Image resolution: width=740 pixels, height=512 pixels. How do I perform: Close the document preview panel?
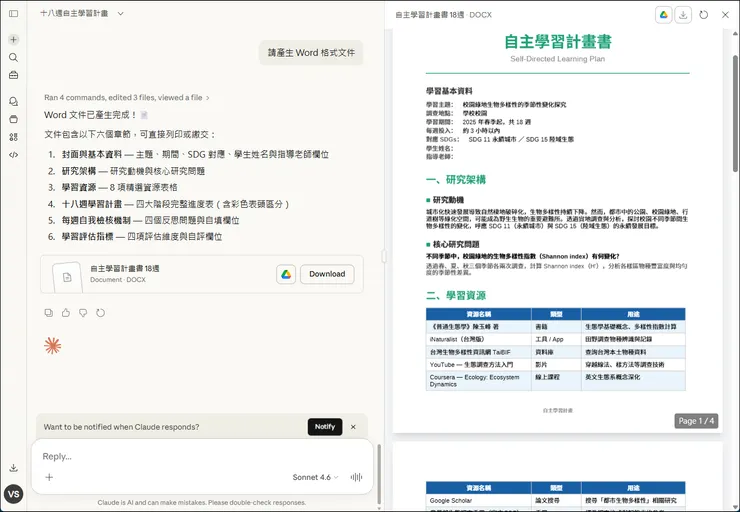coord(725,15)
